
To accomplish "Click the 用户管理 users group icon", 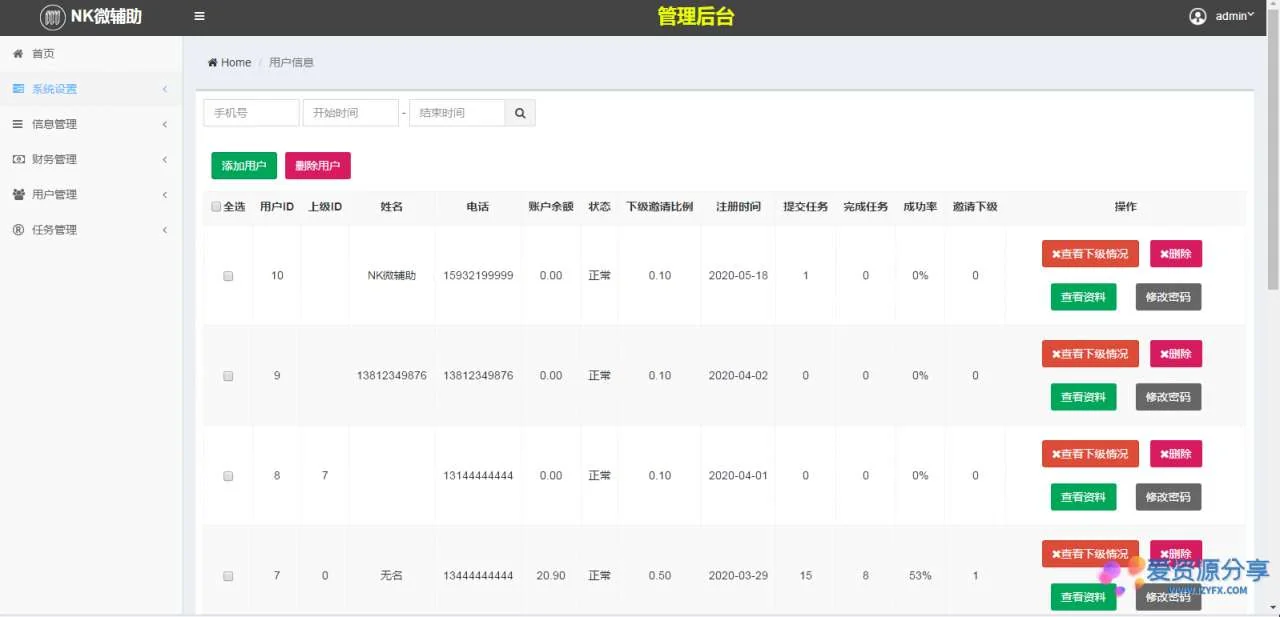I will click(x=18, y=195).
